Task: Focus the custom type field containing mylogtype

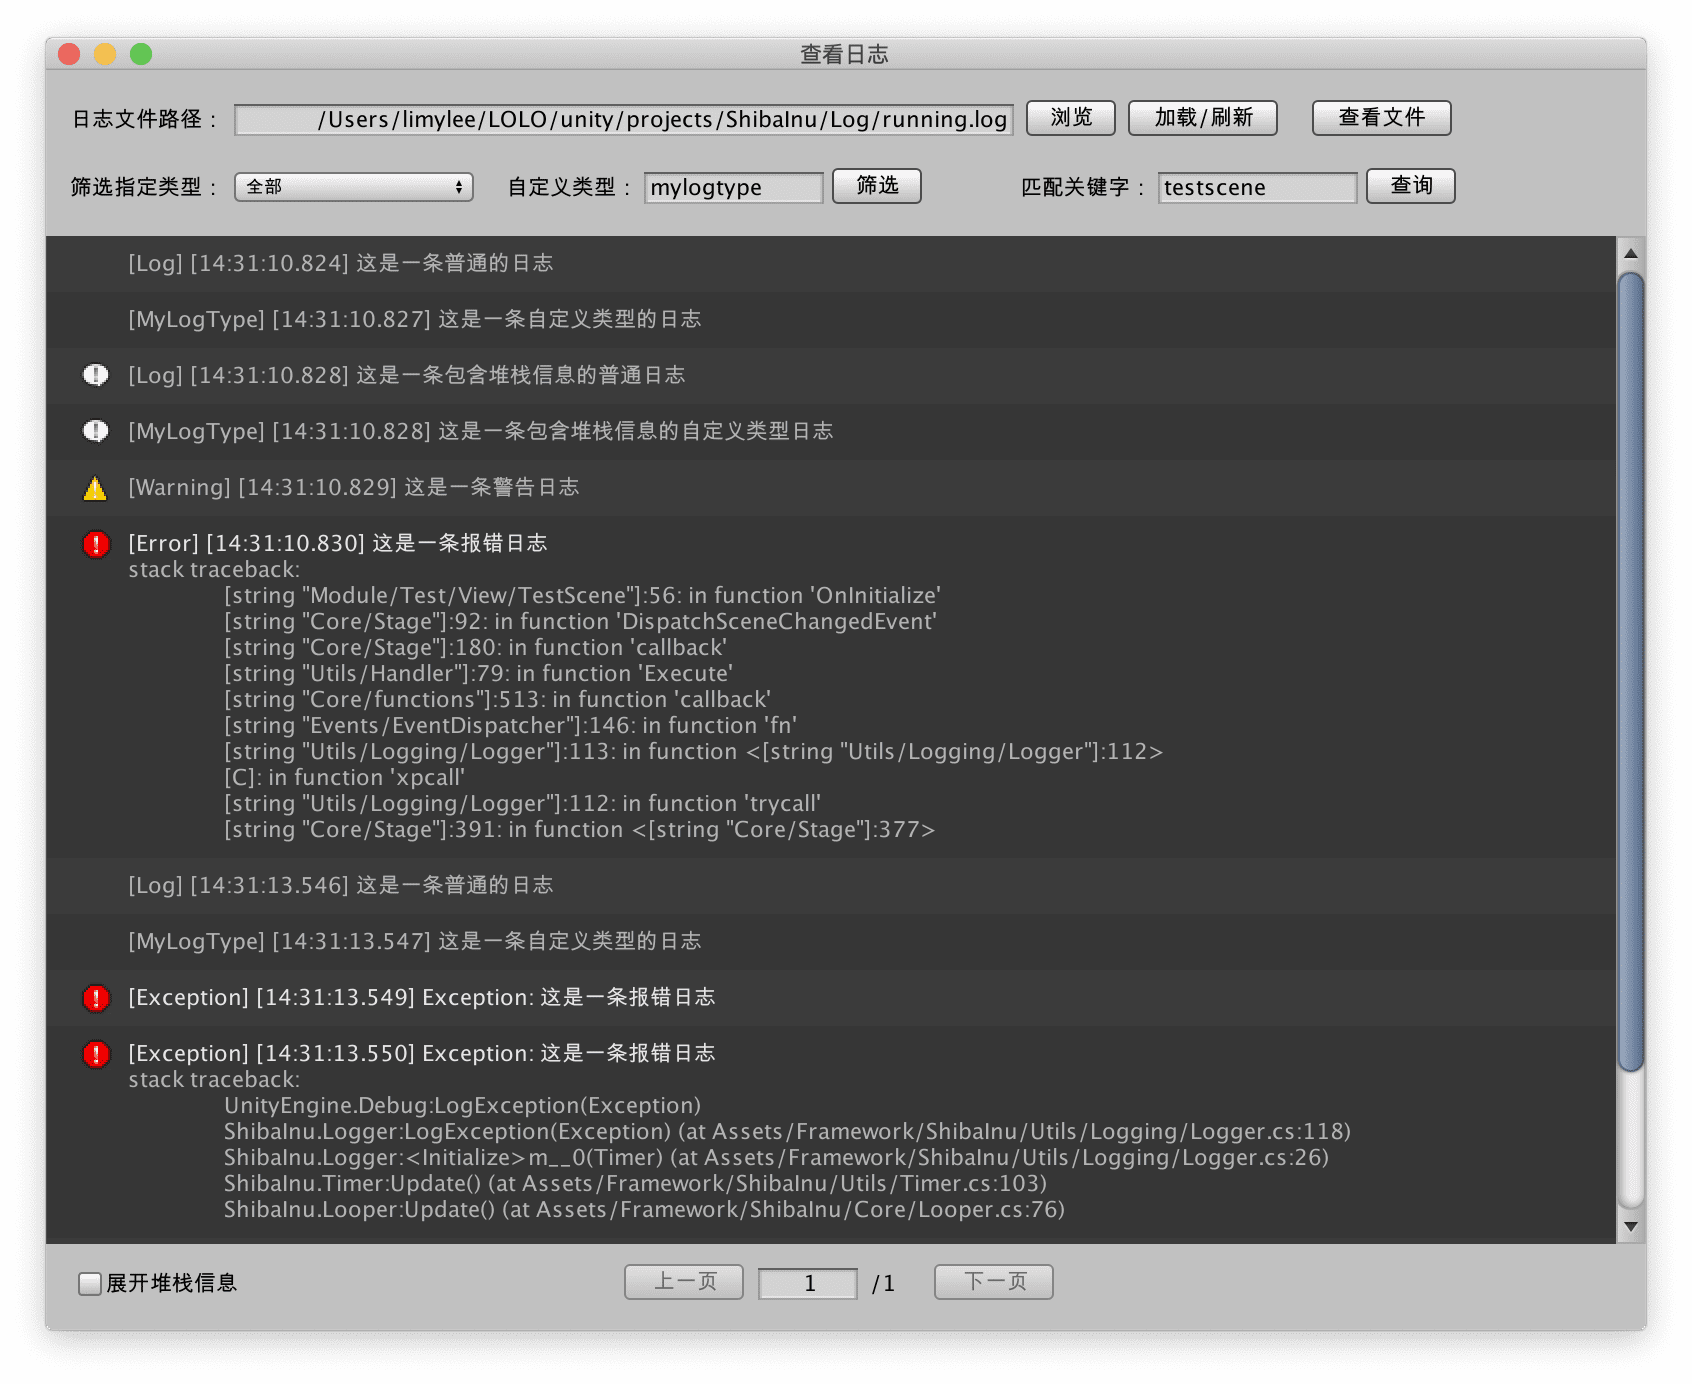Action: (x=734, y=188)
